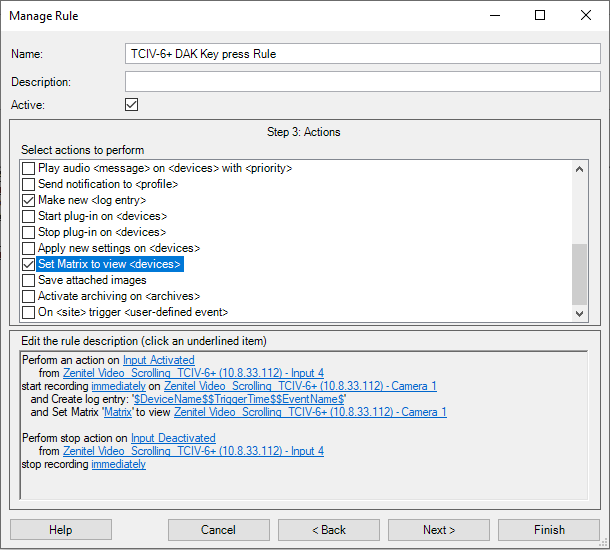The image size is (610, 550).
Task: Uncheck Set Matrix to view devices
Action: coord(29,265)
